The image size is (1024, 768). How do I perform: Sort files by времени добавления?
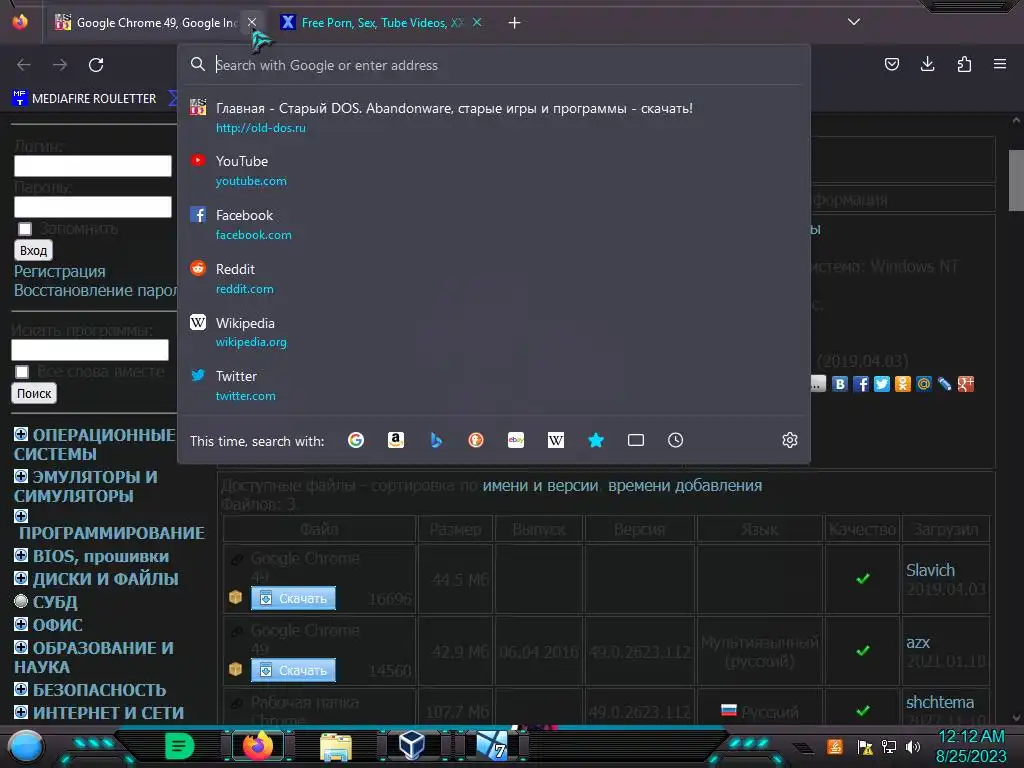click(685, 486)
